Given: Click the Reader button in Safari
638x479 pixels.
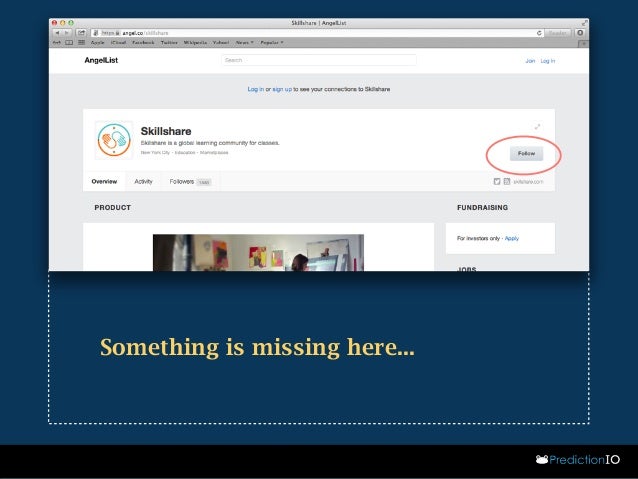Looking at the screenshot, I should pyautogui.click(x=557, y=33).
